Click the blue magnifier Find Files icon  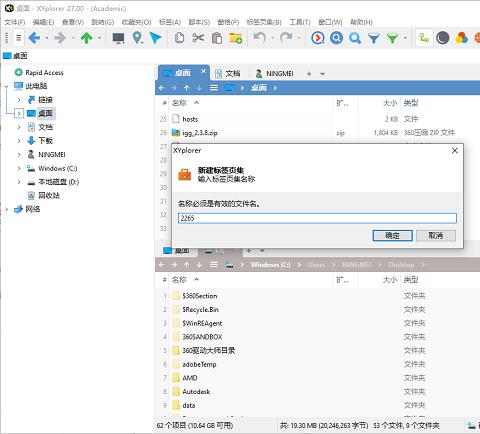point(355,38)
